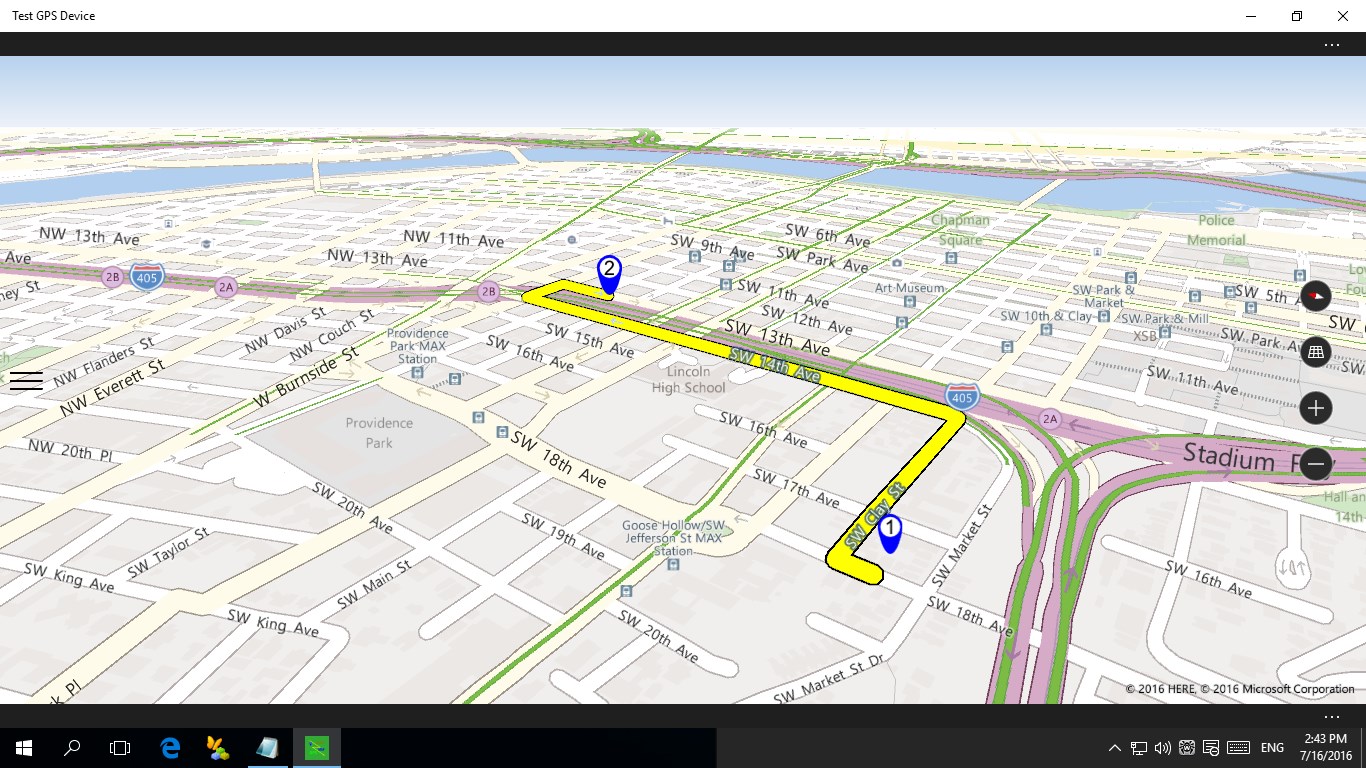This screenshot has height=768, width=1366.
Task: Open the hamburger navigation menu
Action: click(26, 381)
